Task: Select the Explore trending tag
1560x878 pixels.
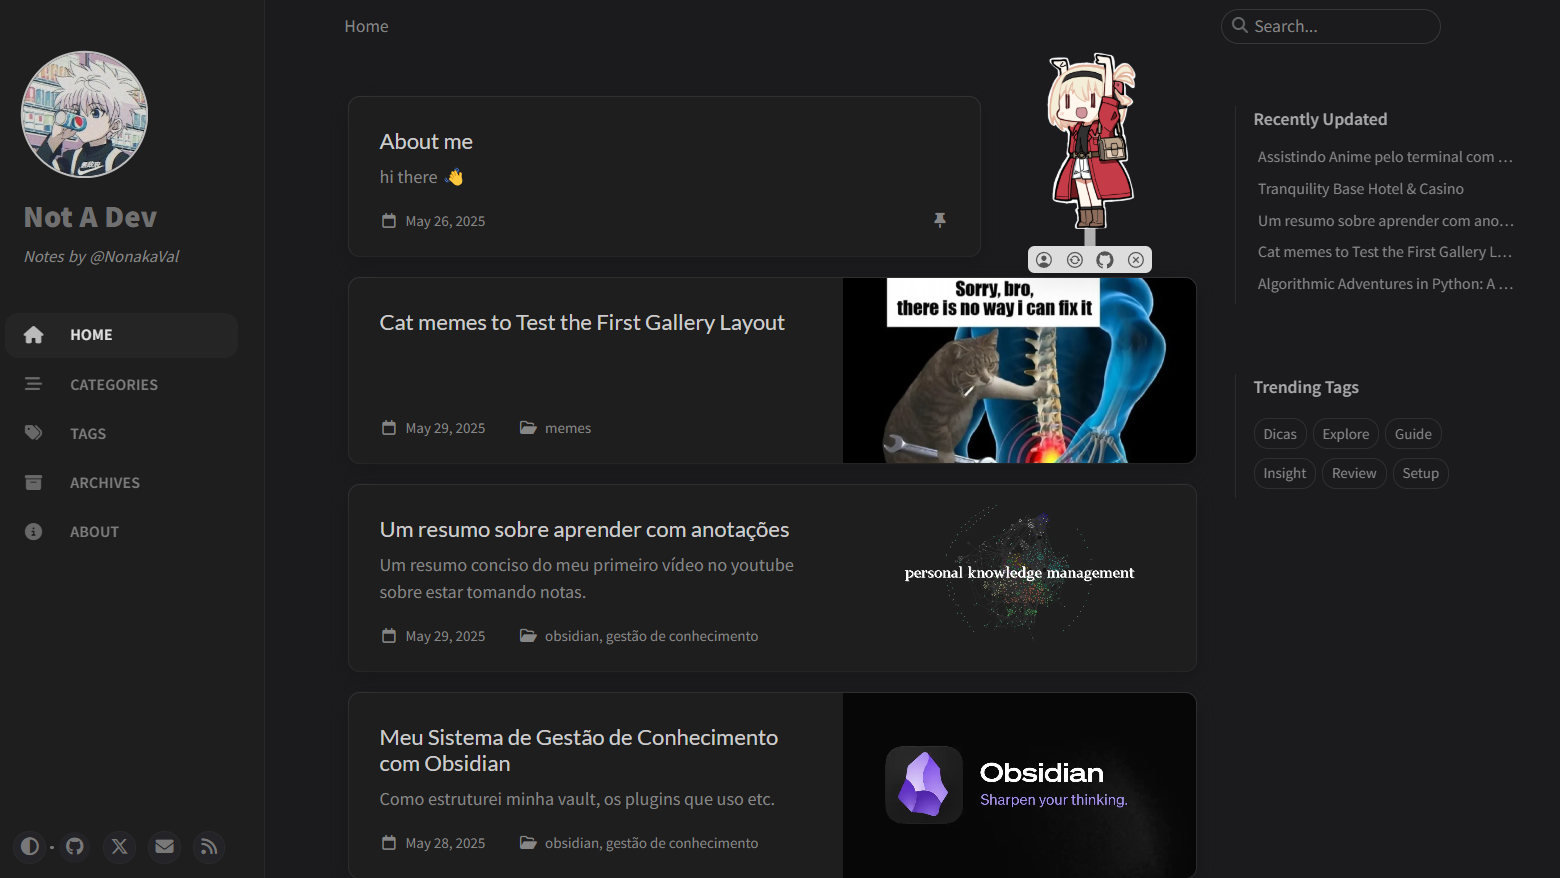Action: tap(1346, 434)
